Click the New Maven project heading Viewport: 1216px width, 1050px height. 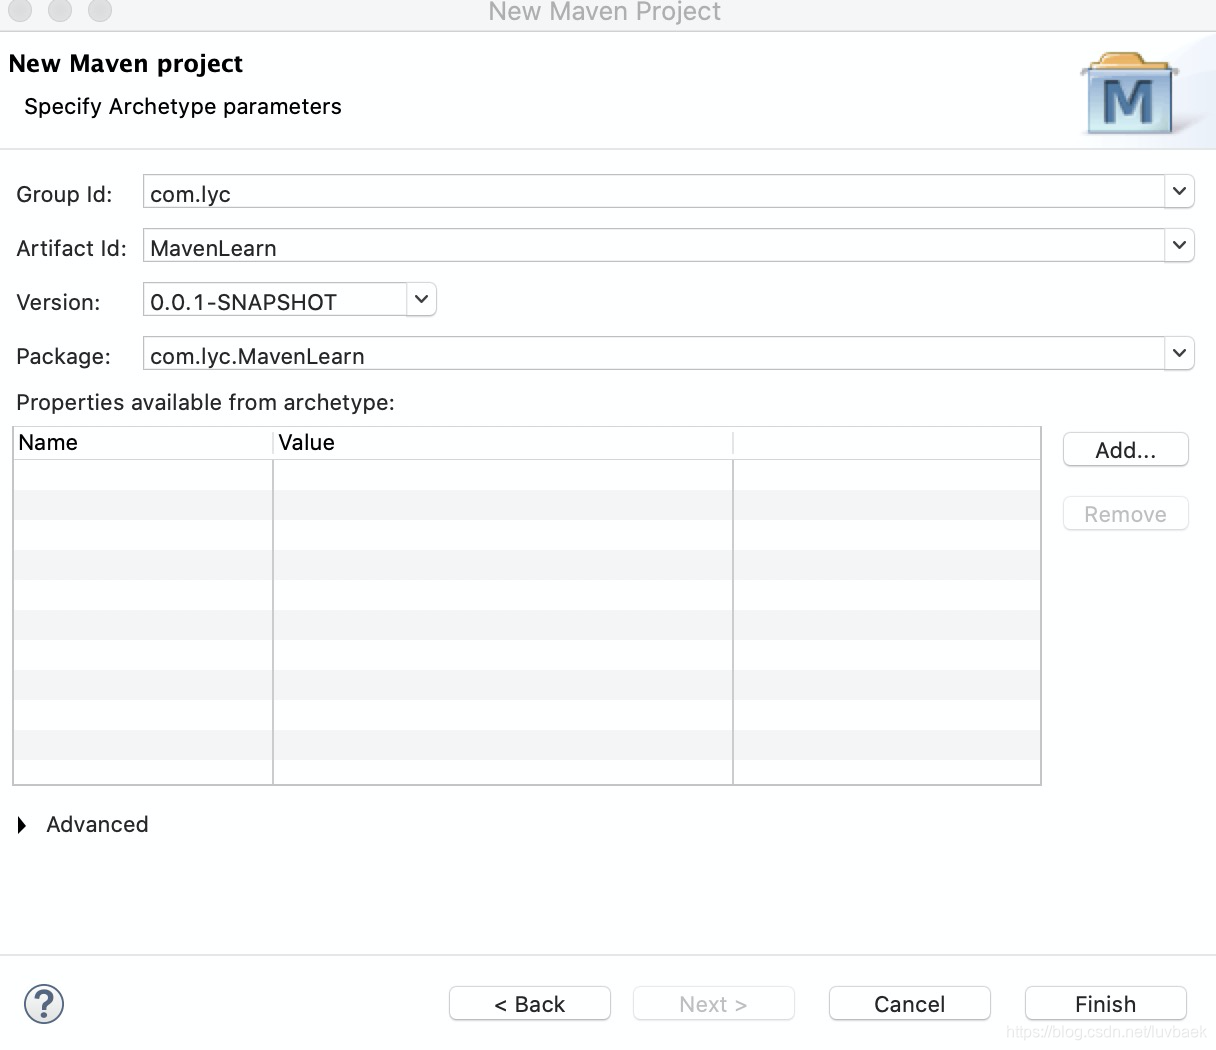(x=126, y=64)
